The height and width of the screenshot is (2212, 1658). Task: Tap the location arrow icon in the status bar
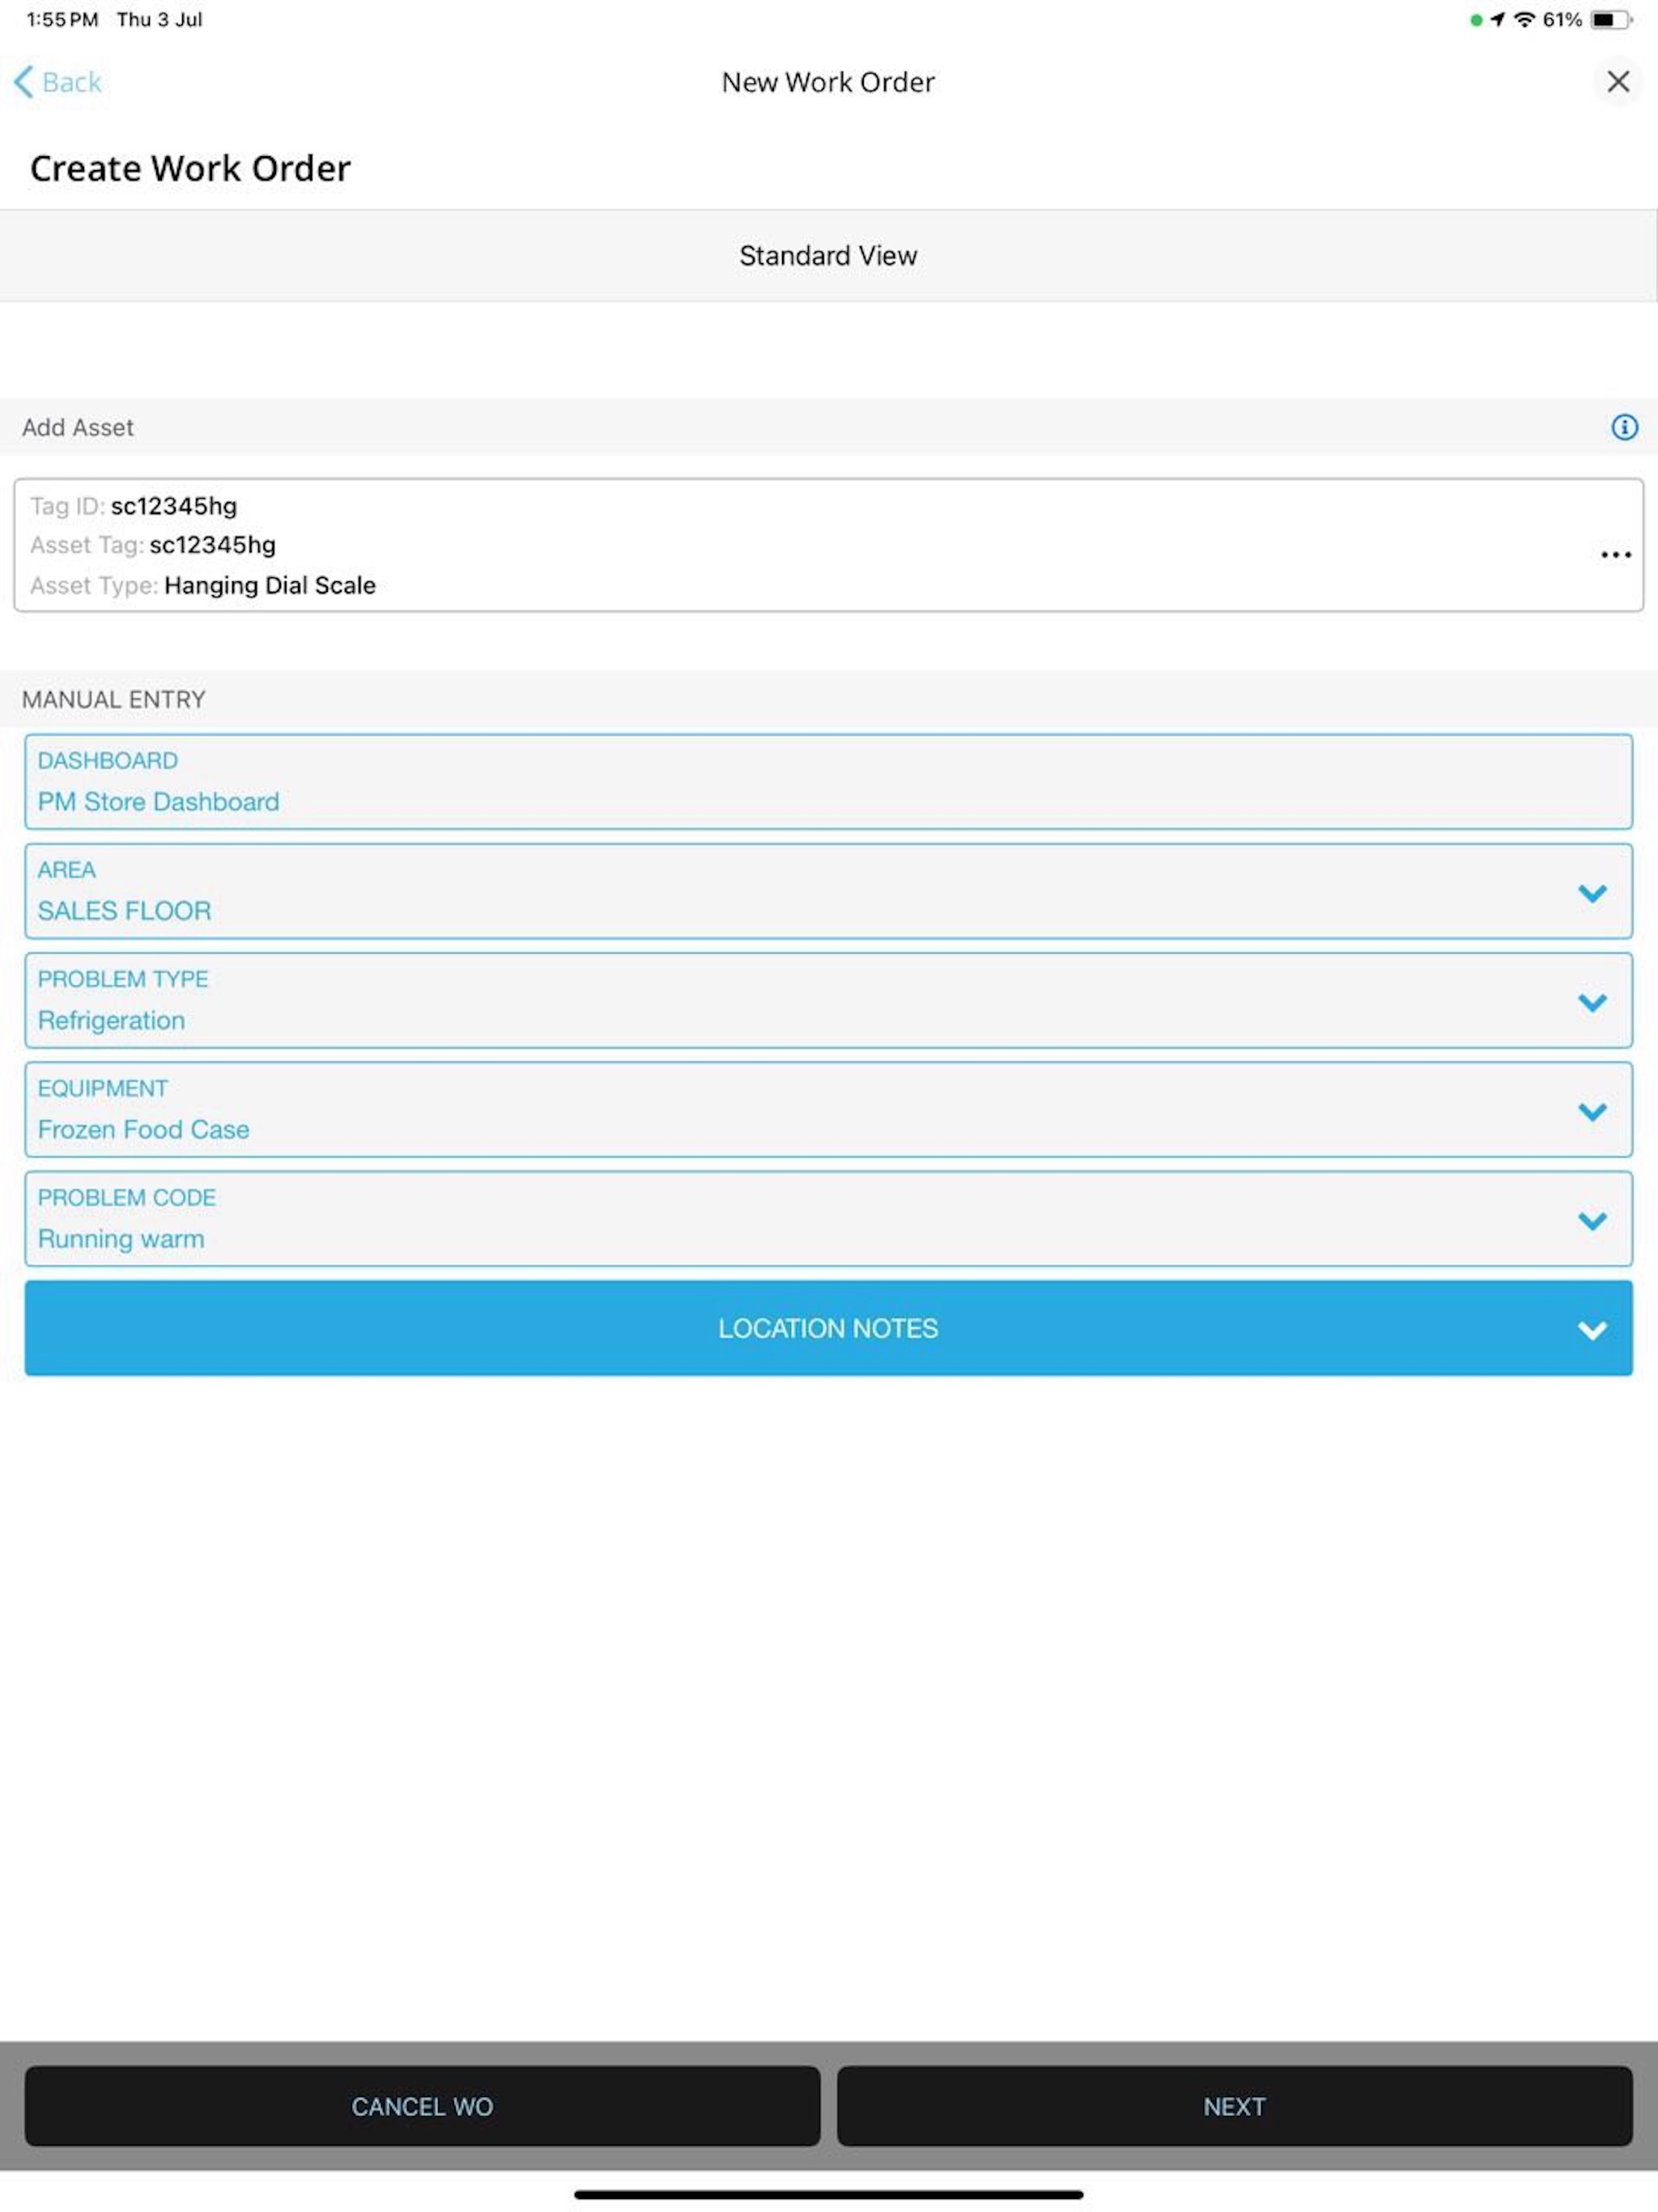coord(1497,18)
